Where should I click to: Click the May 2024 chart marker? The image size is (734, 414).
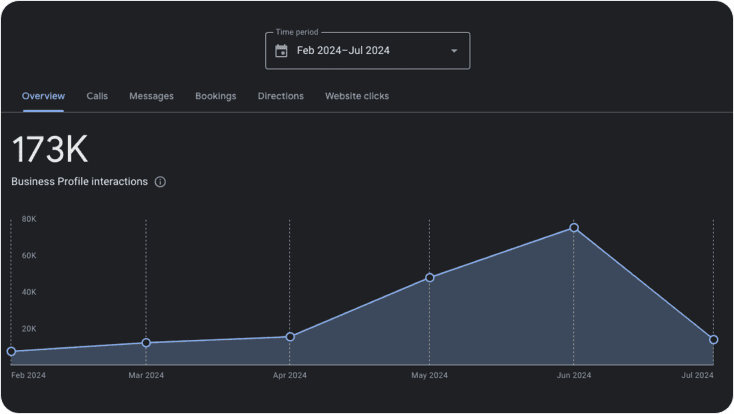[x=430, y=278]
